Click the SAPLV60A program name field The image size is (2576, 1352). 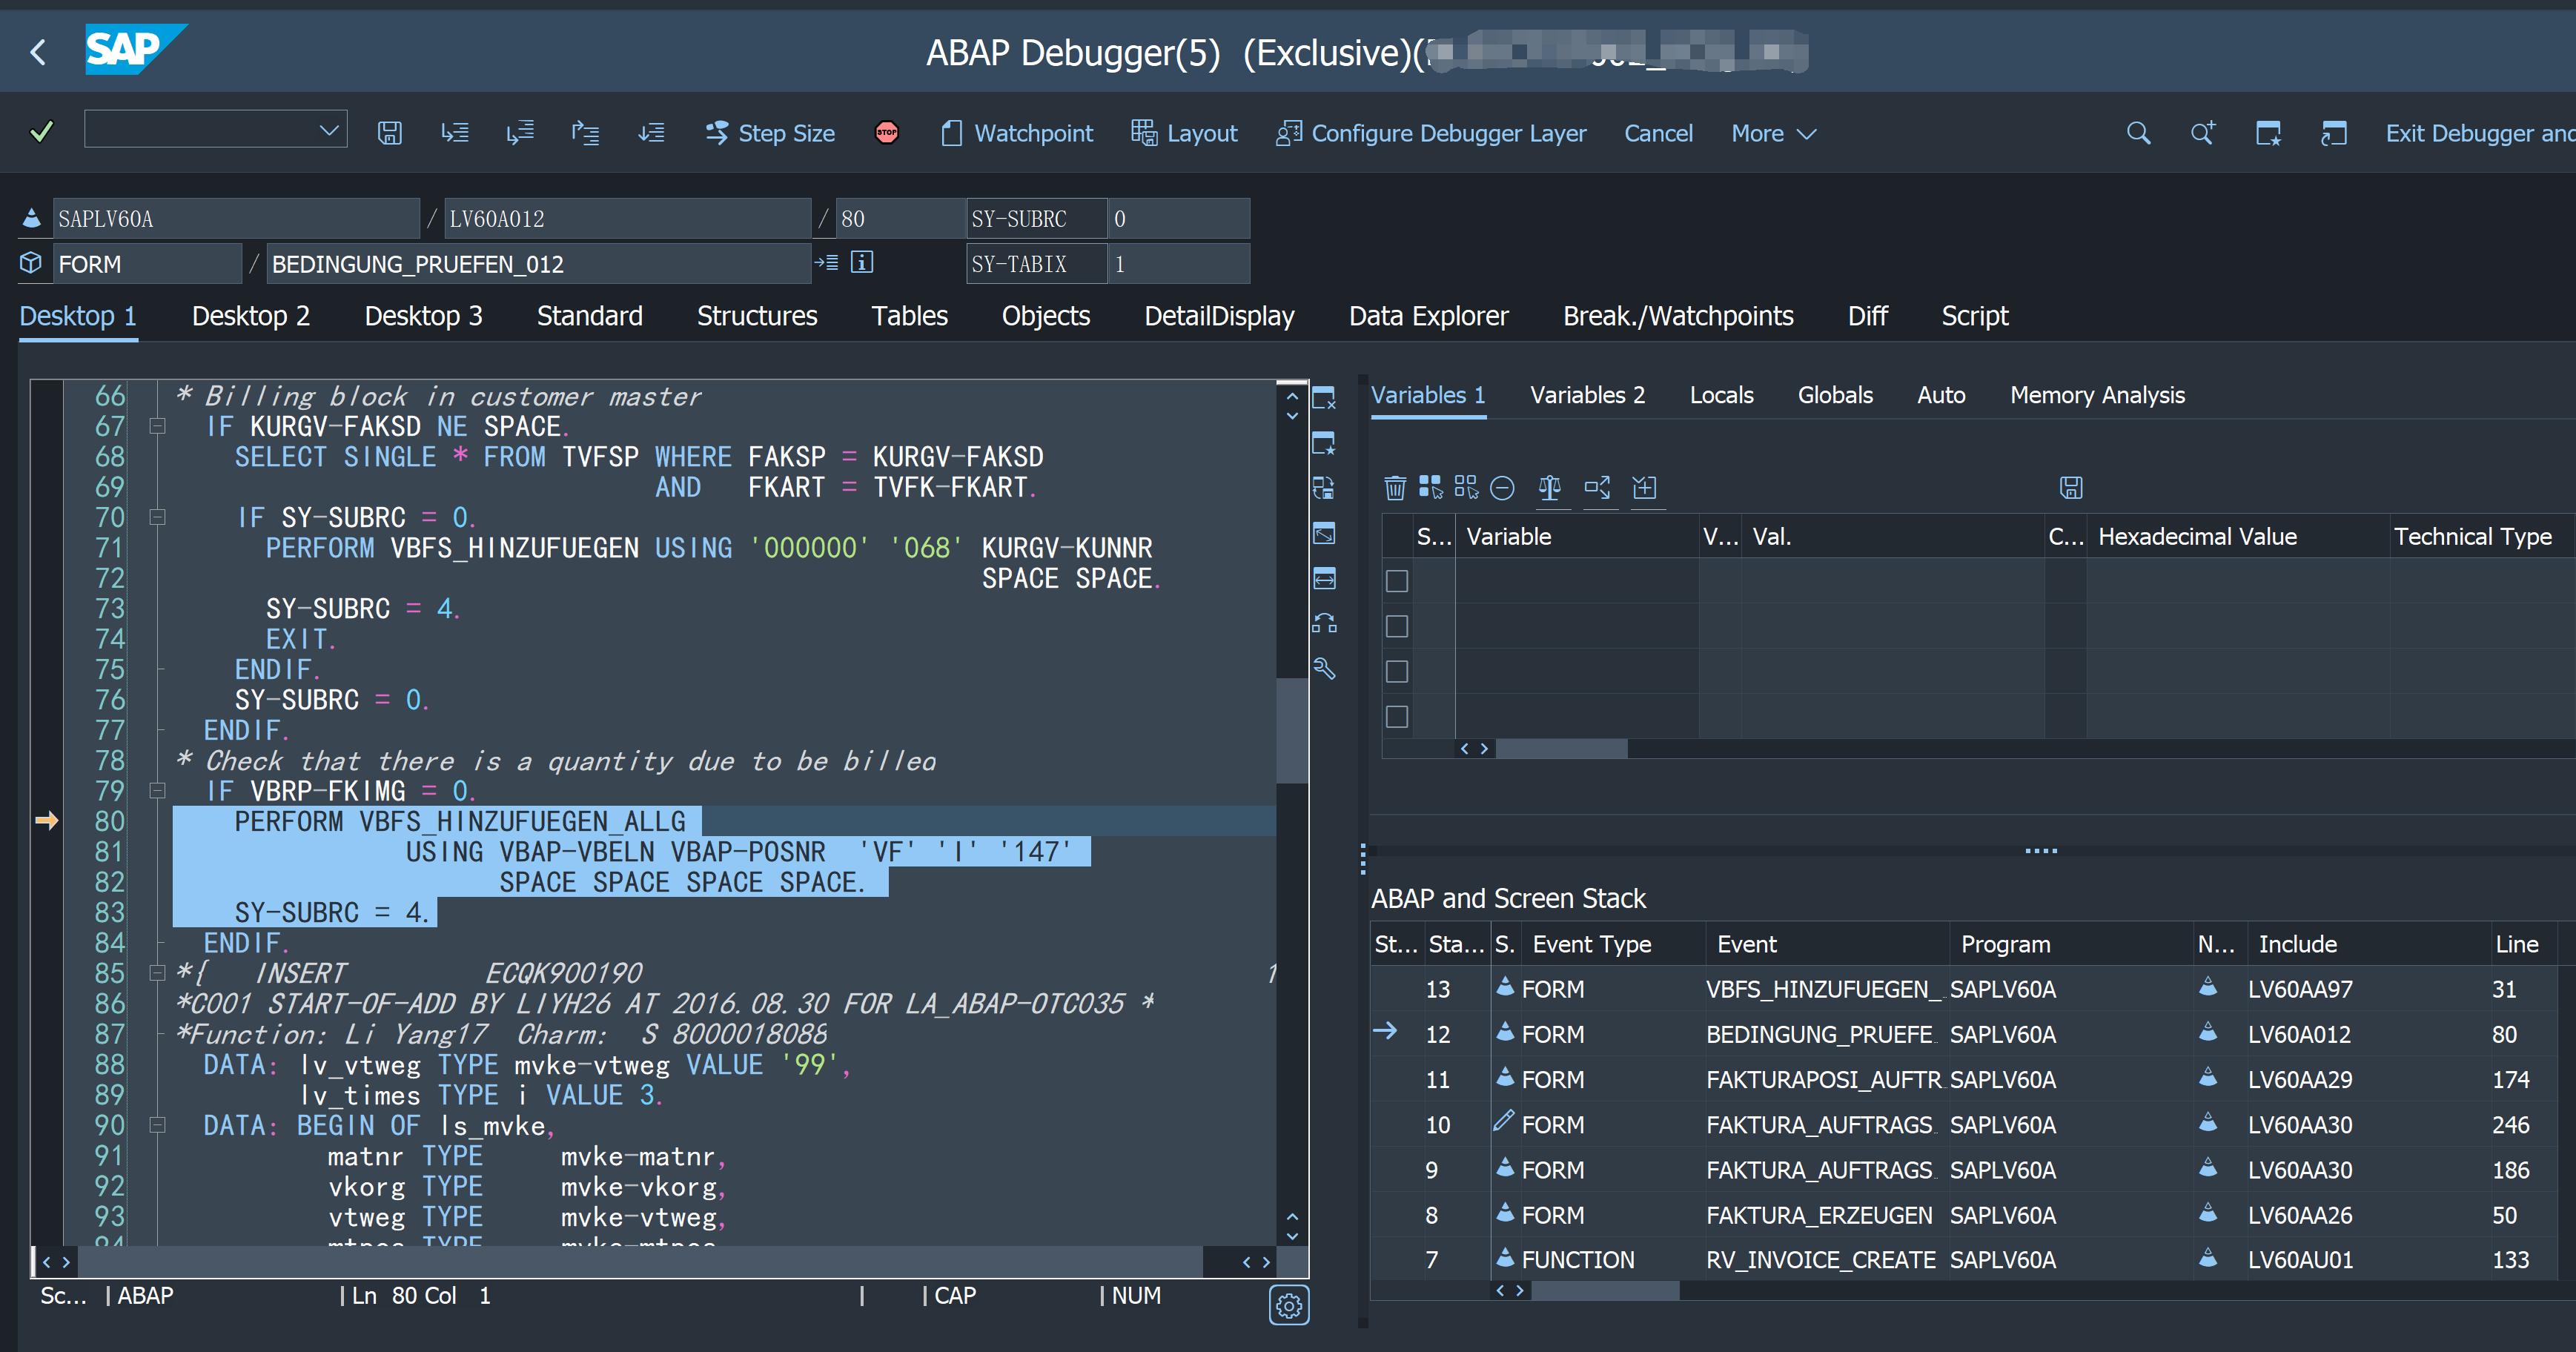coord(236,218)
